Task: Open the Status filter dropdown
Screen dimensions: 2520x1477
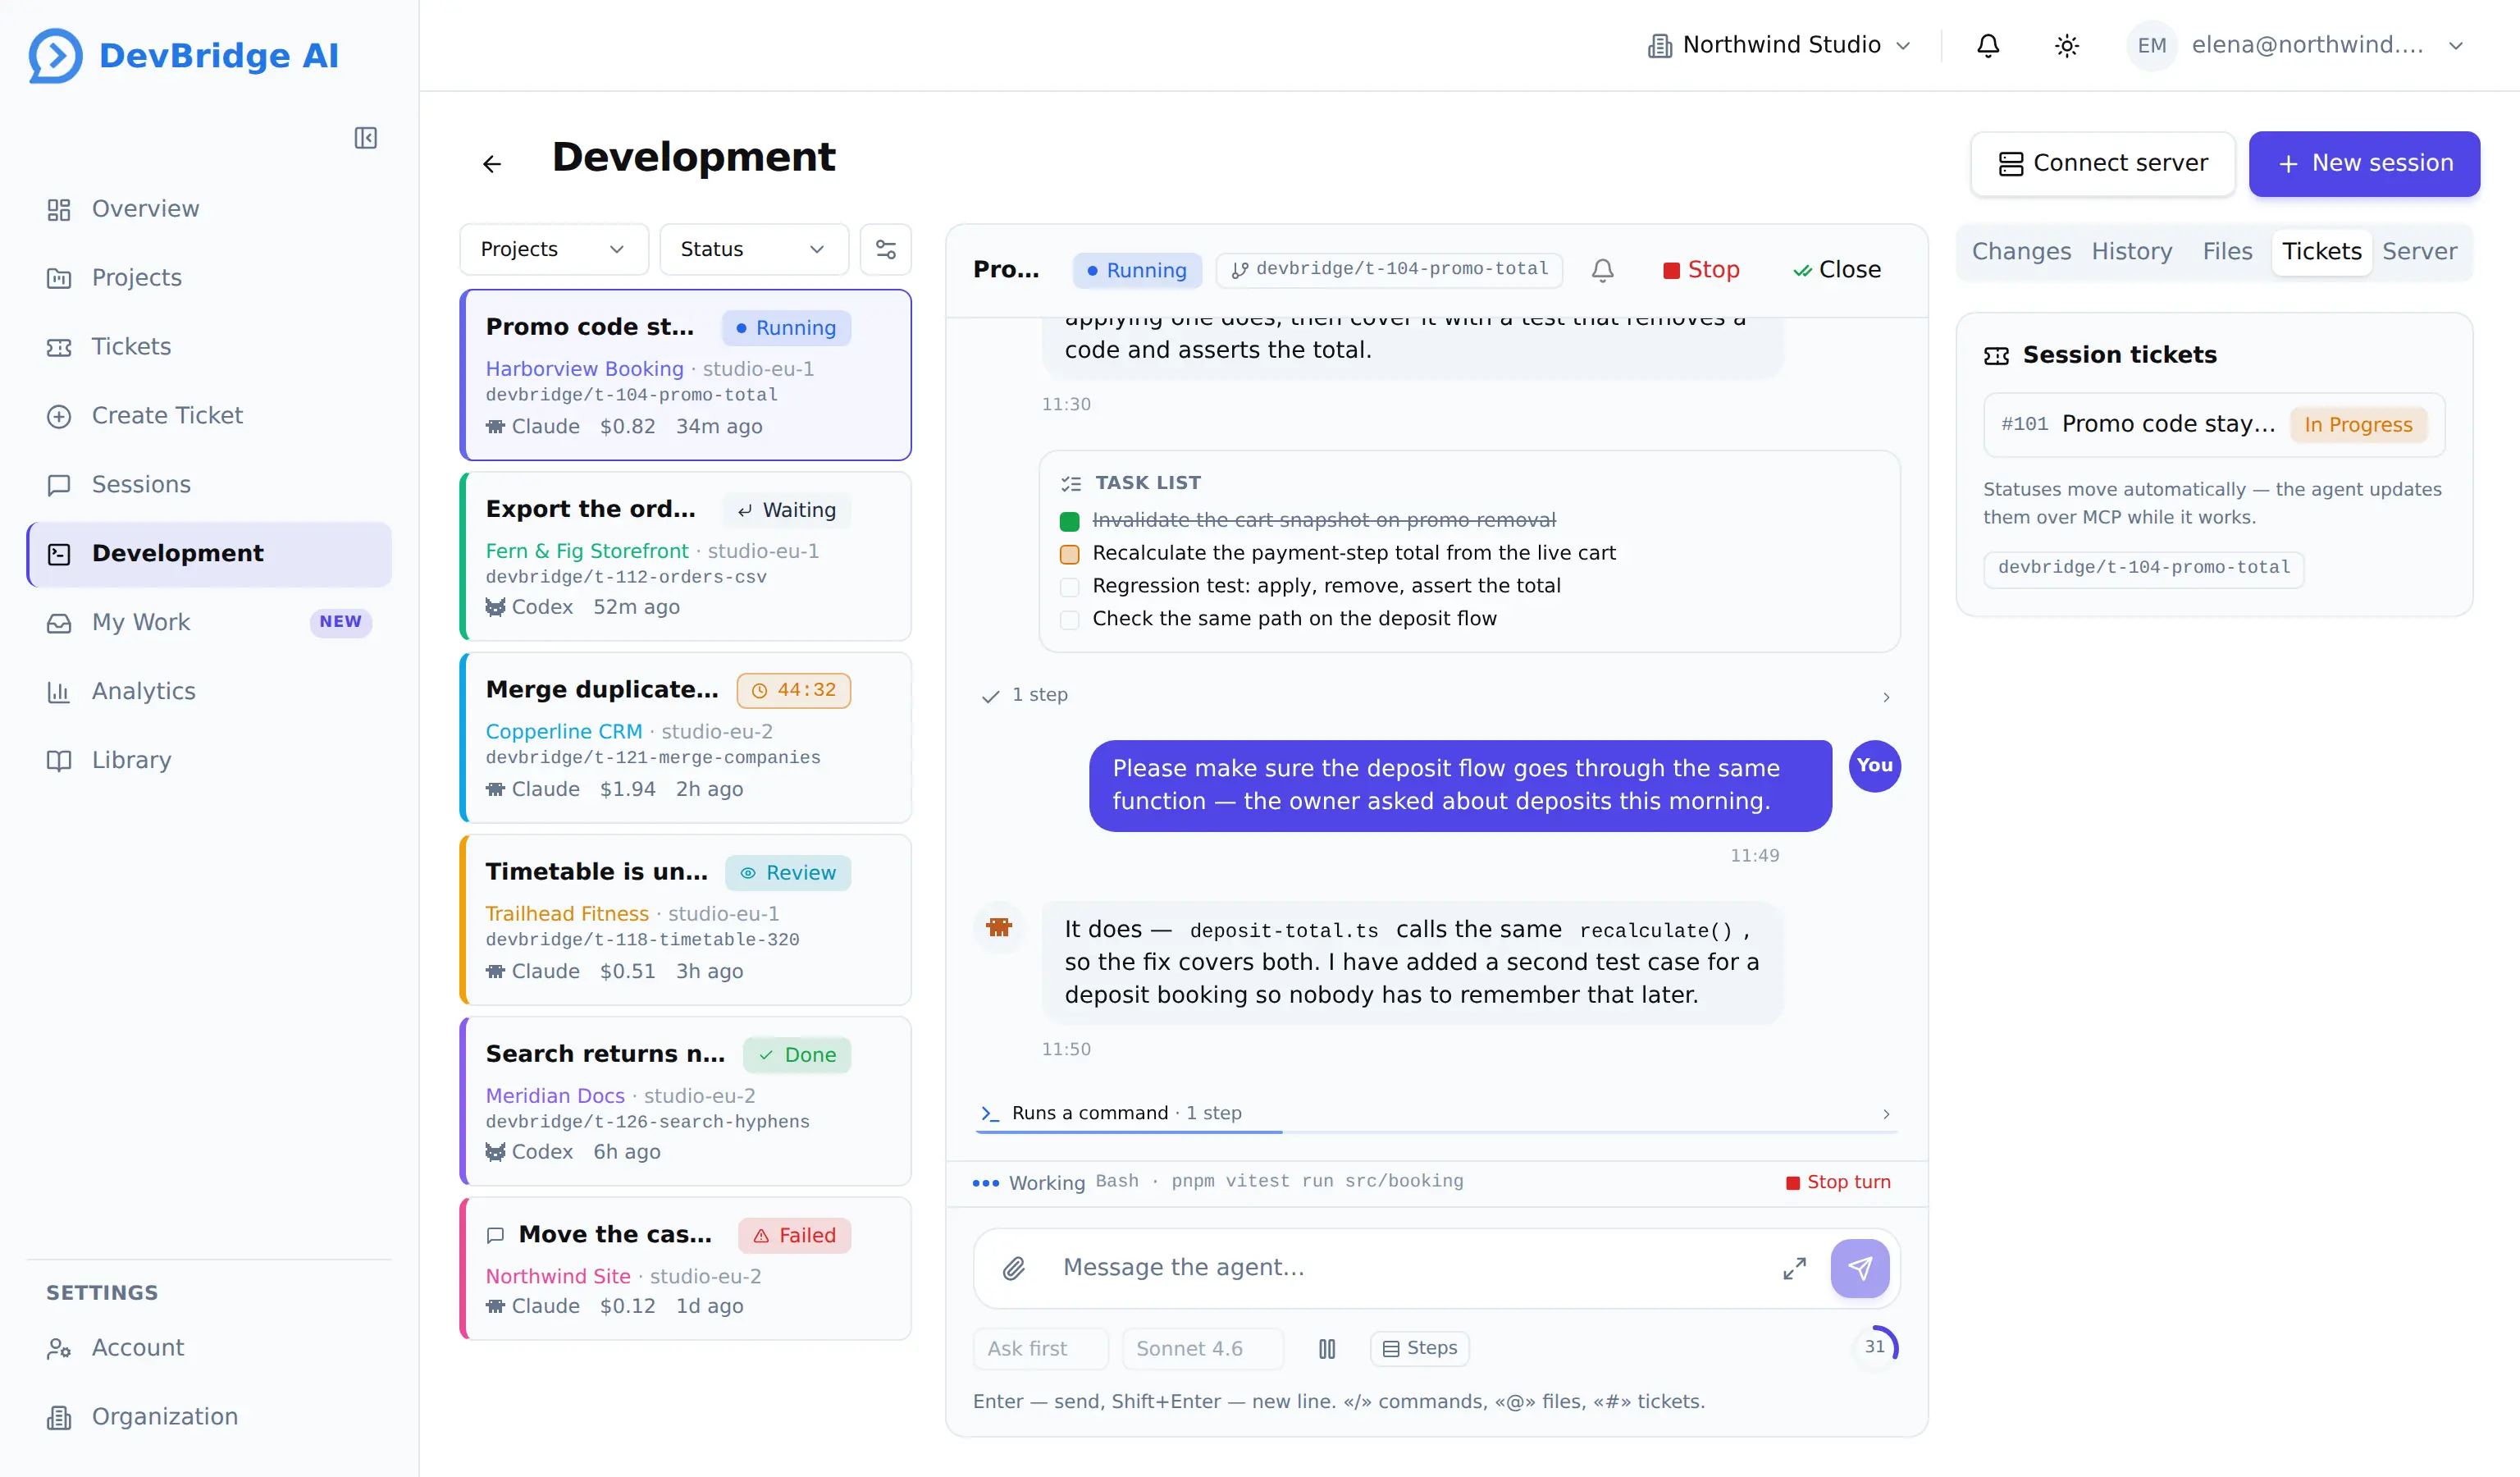Action: [x=754, y=250]
